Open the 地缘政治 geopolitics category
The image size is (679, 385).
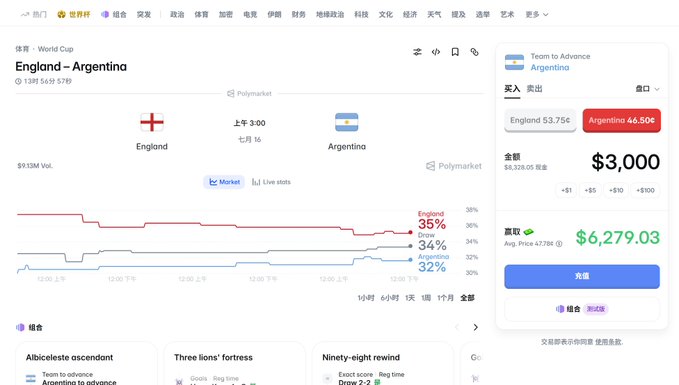pos(330,14)
